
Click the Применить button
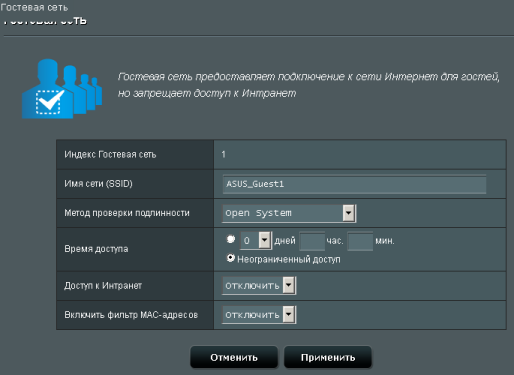pyautogui.click(x=328, y=357)
